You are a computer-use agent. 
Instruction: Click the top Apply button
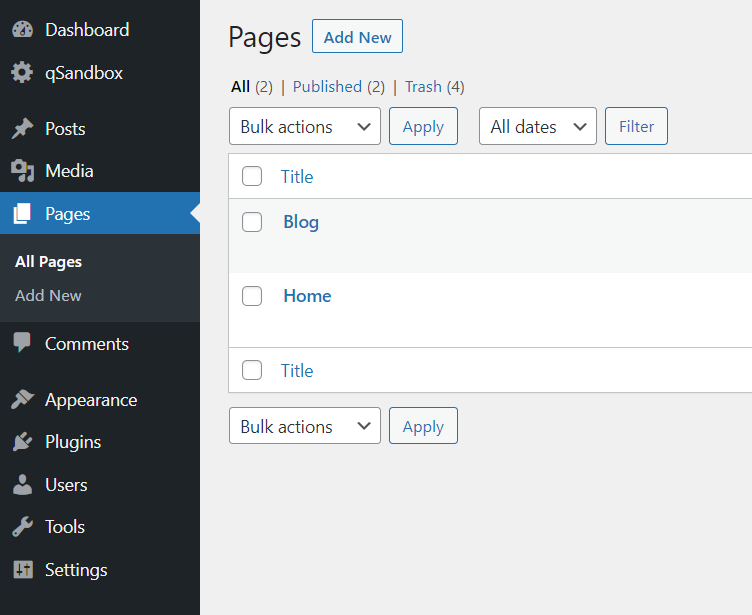423,126
